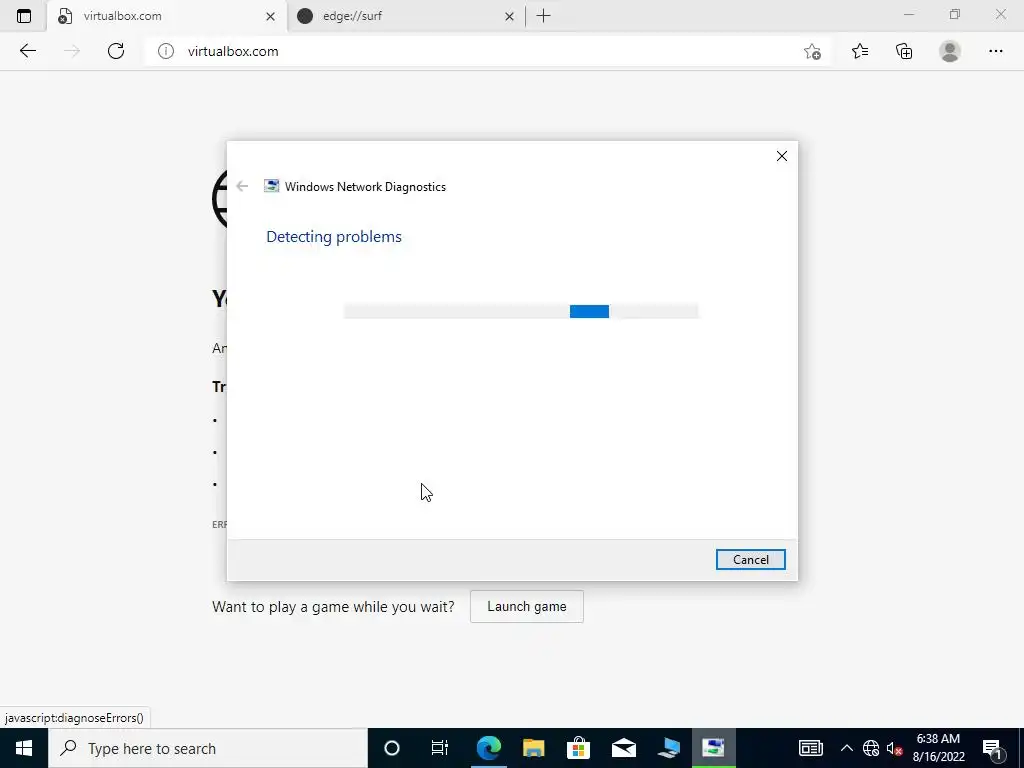1024x768 pixels.
Task: Close the virtualbox.com tab
Action: pyautogui.click(x=270, y=16)
